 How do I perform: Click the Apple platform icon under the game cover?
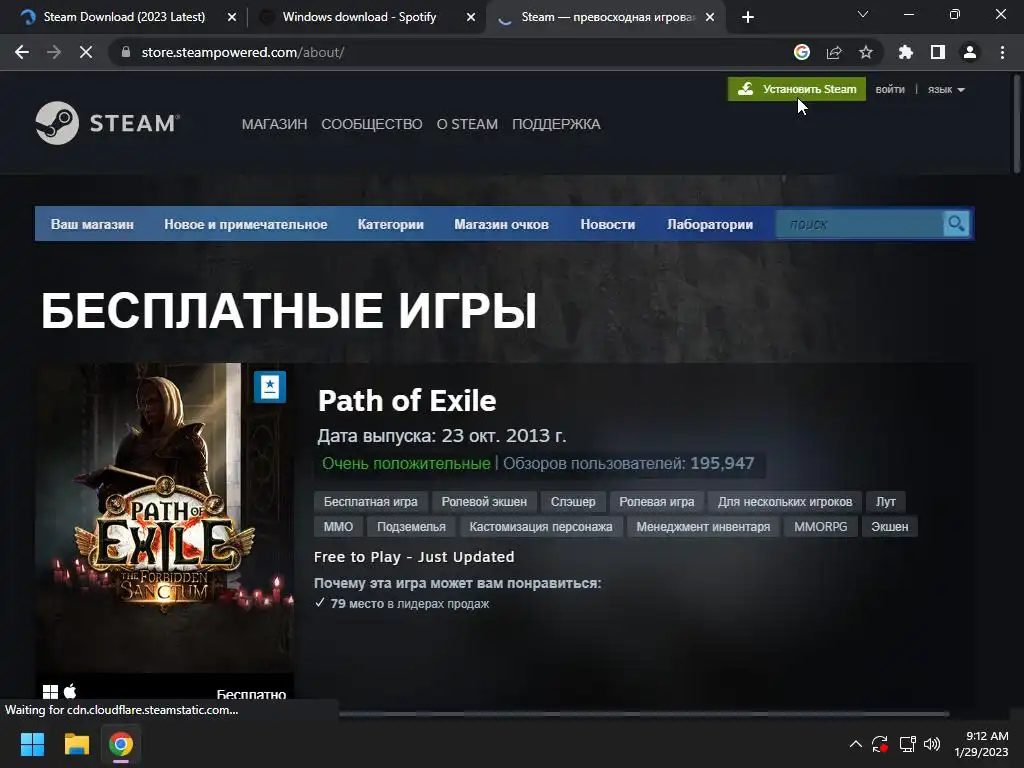point(70,691)
